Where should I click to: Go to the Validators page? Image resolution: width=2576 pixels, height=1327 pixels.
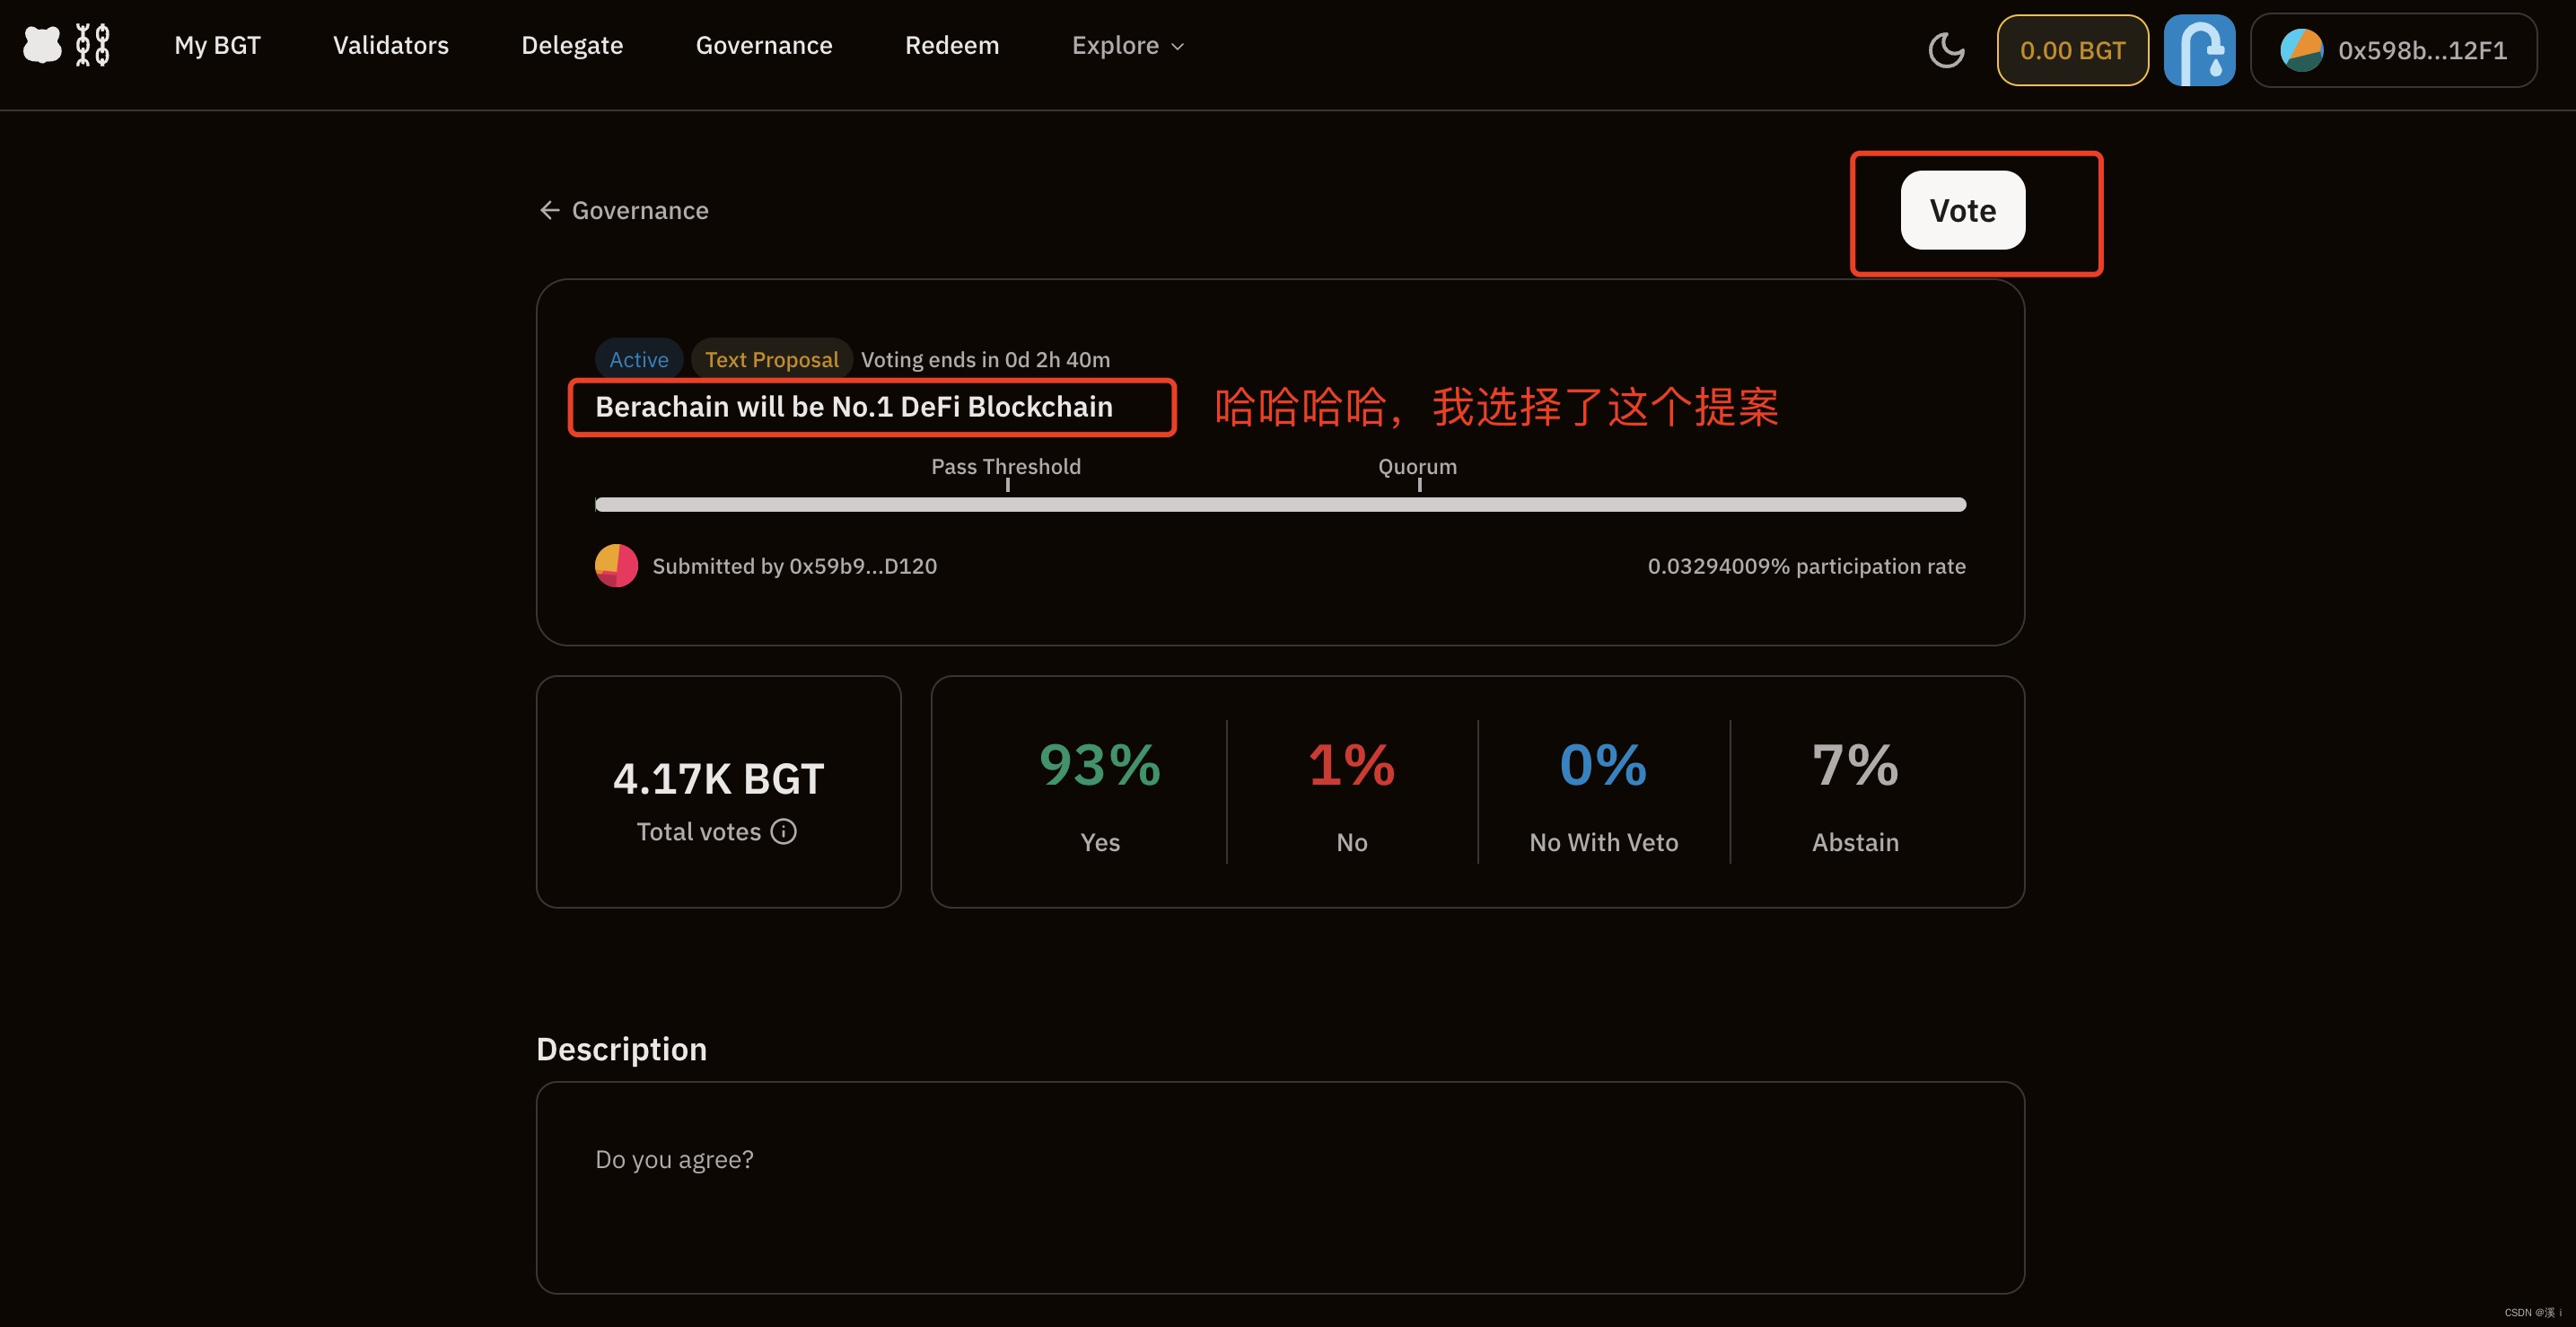click(390, 46)
